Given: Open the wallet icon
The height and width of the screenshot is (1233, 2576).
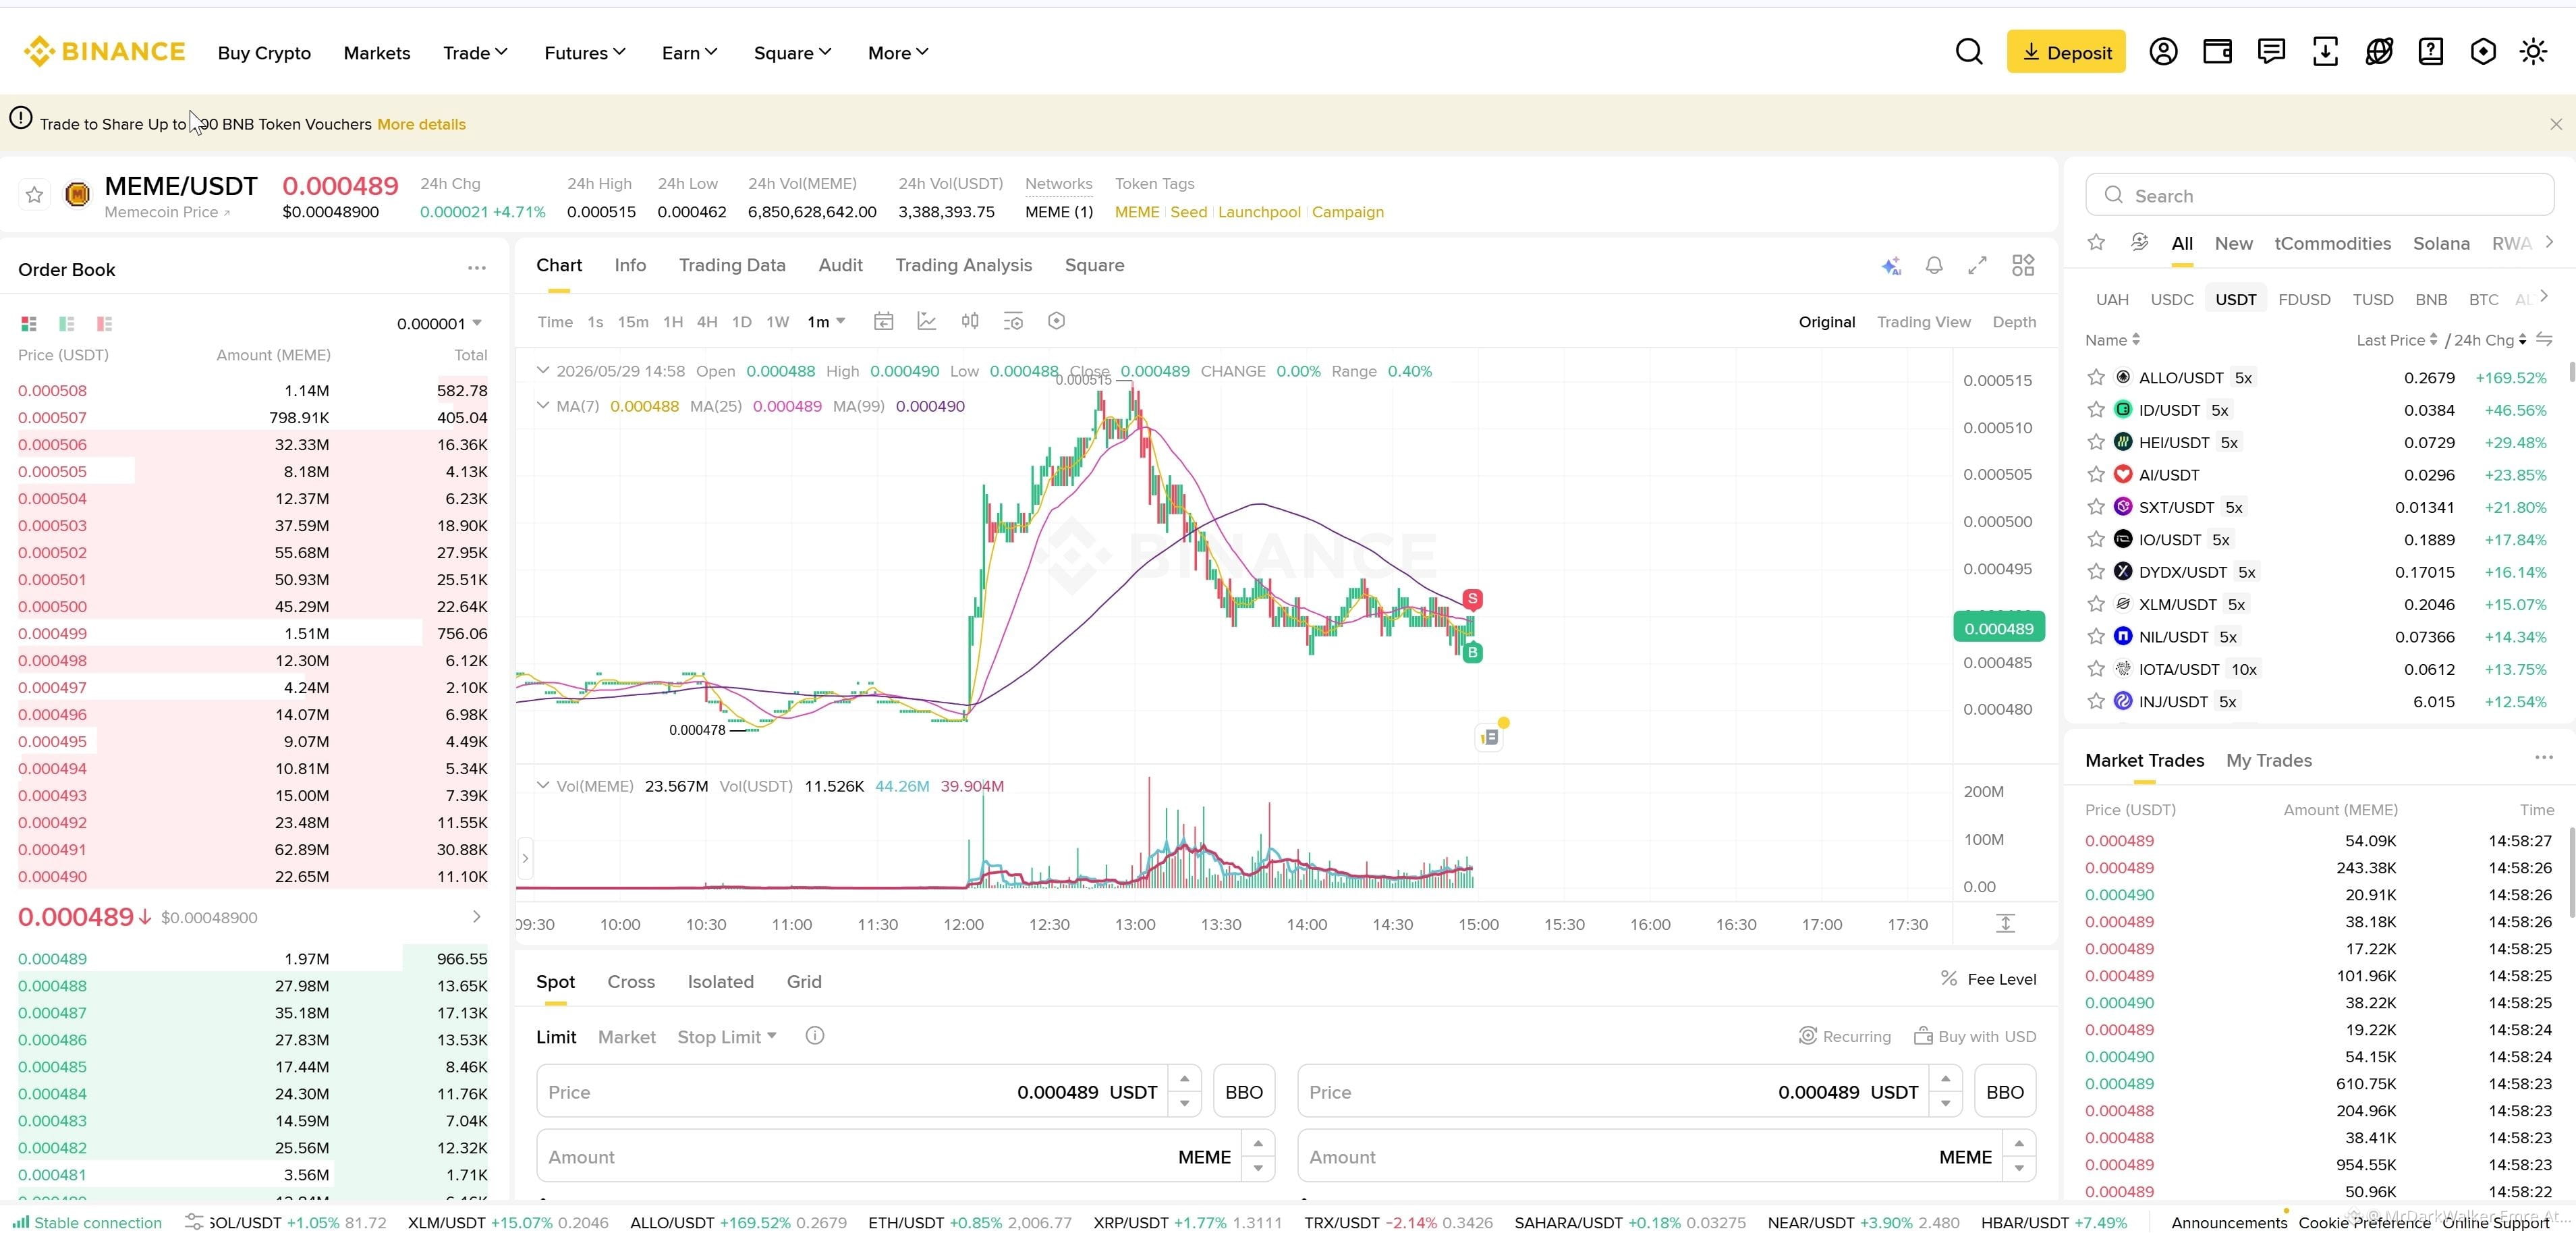Looking at the screenshot, I should click(2217, 52).
